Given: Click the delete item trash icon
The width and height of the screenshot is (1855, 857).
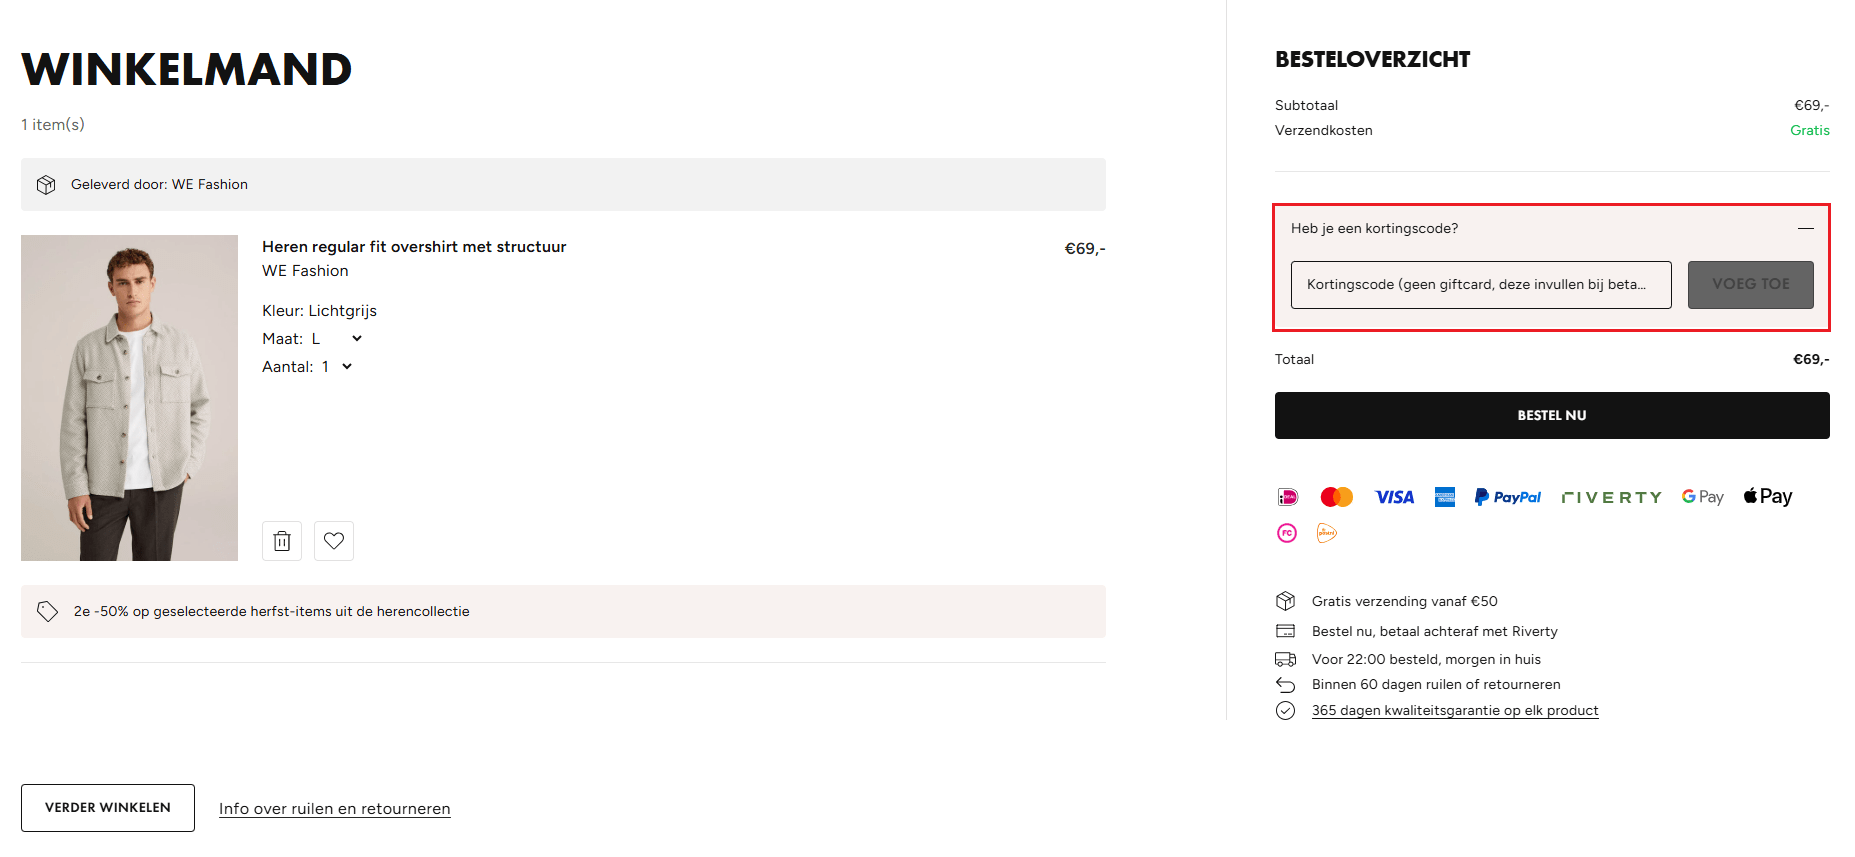Looking at the screenshot, I should tap(281, 540).
